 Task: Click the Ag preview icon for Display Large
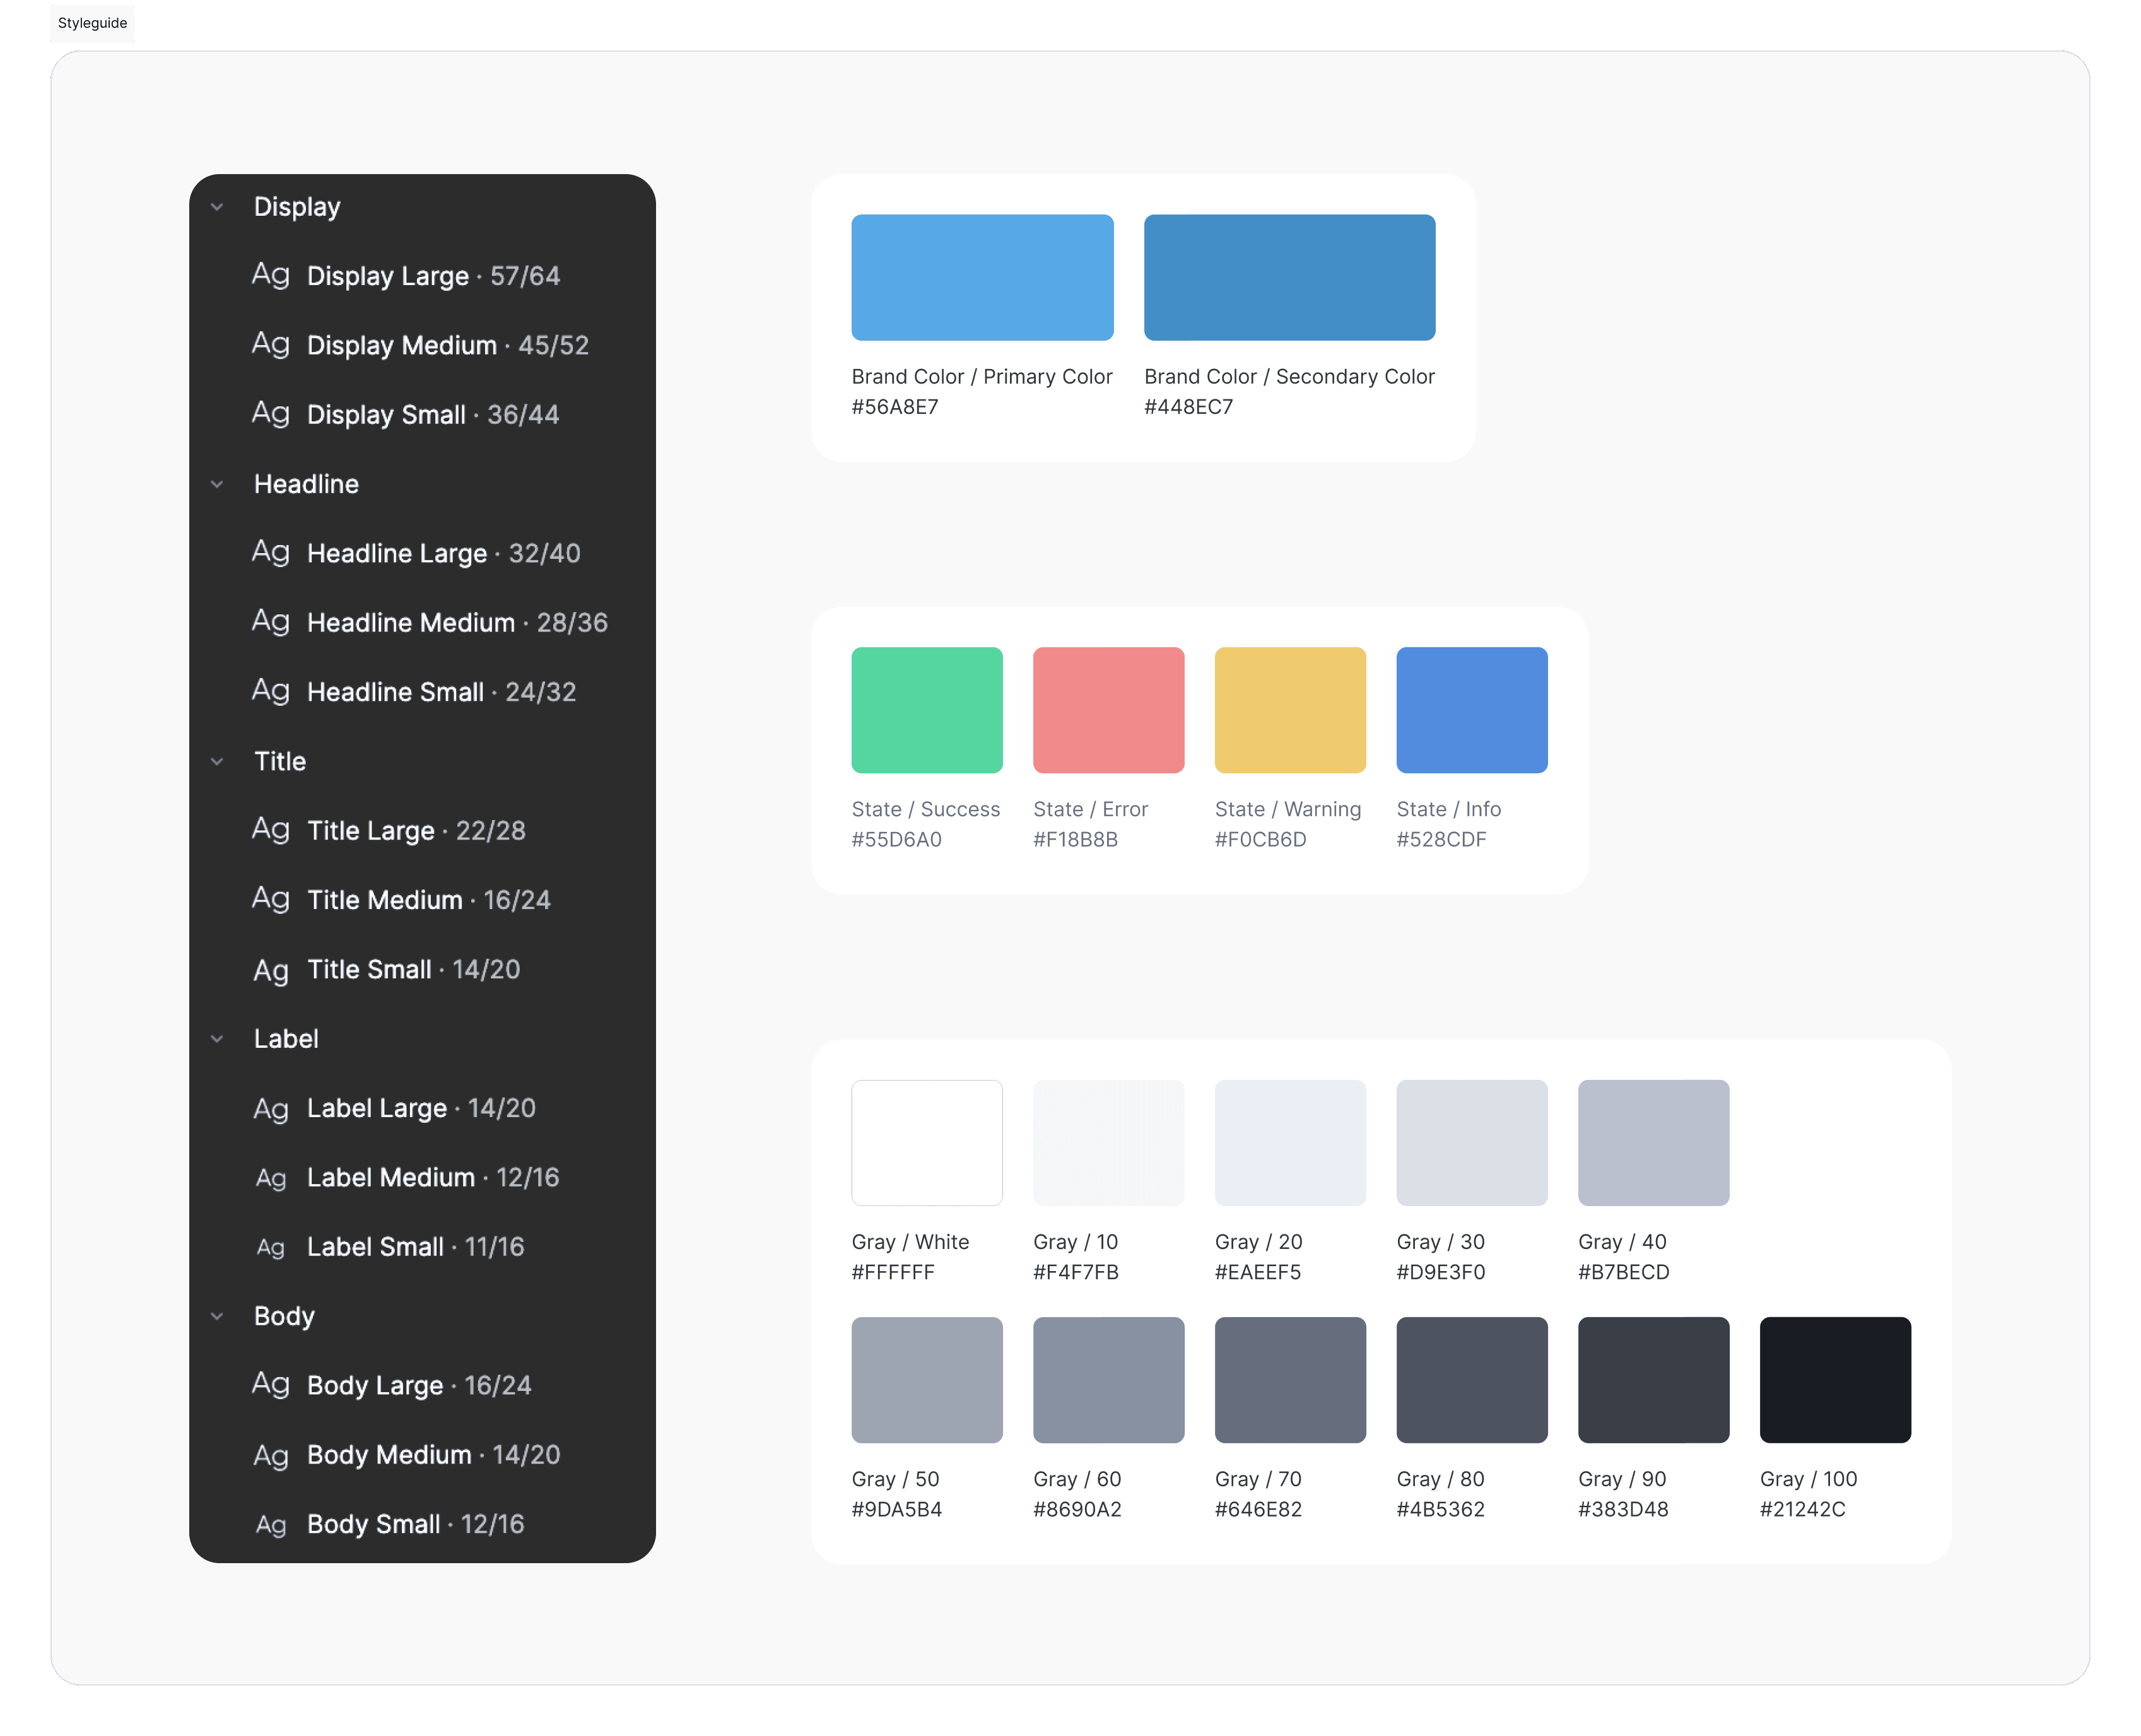(x=270, y=275)
